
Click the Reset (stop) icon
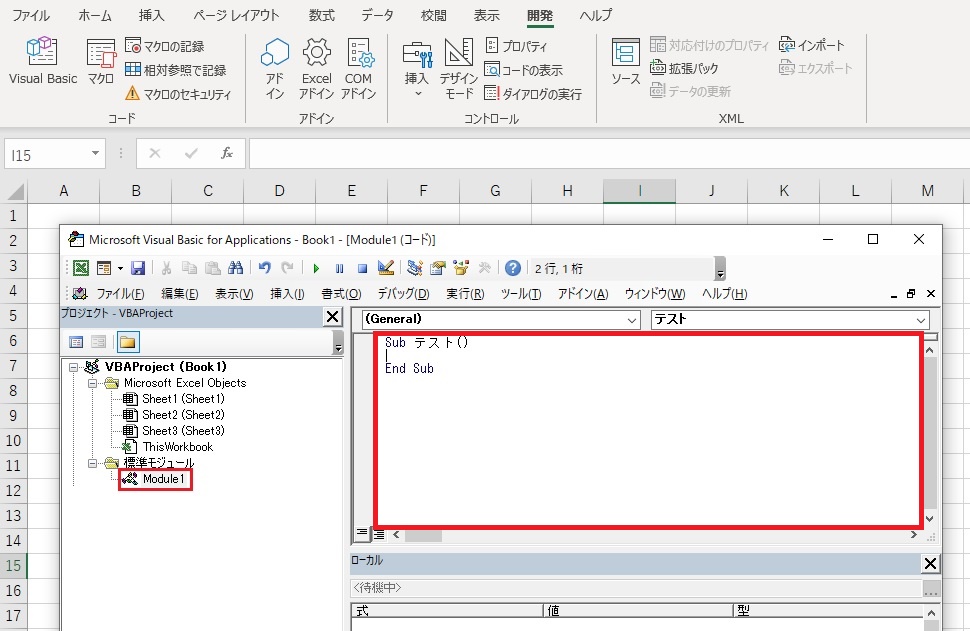tap(361, 267)
